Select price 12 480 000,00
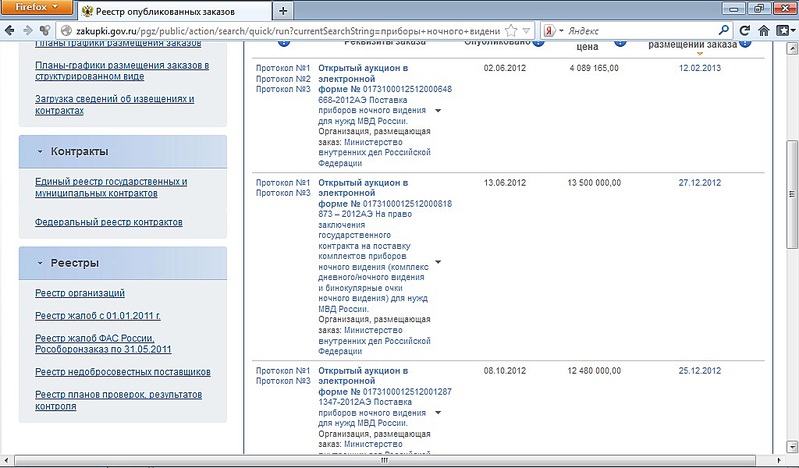The image size is (799, 468). pyautogui.click(x=594, y=371)
